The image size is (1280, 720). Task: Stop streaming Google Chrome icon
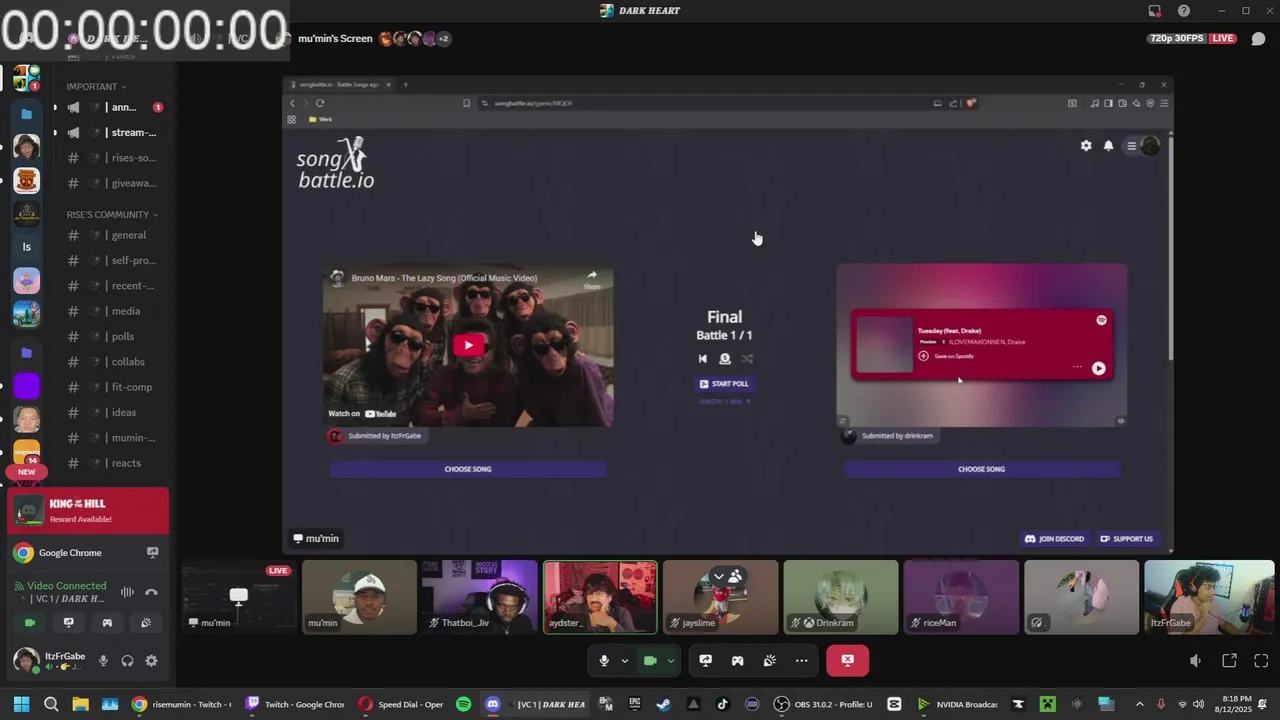tap(152, 552)
